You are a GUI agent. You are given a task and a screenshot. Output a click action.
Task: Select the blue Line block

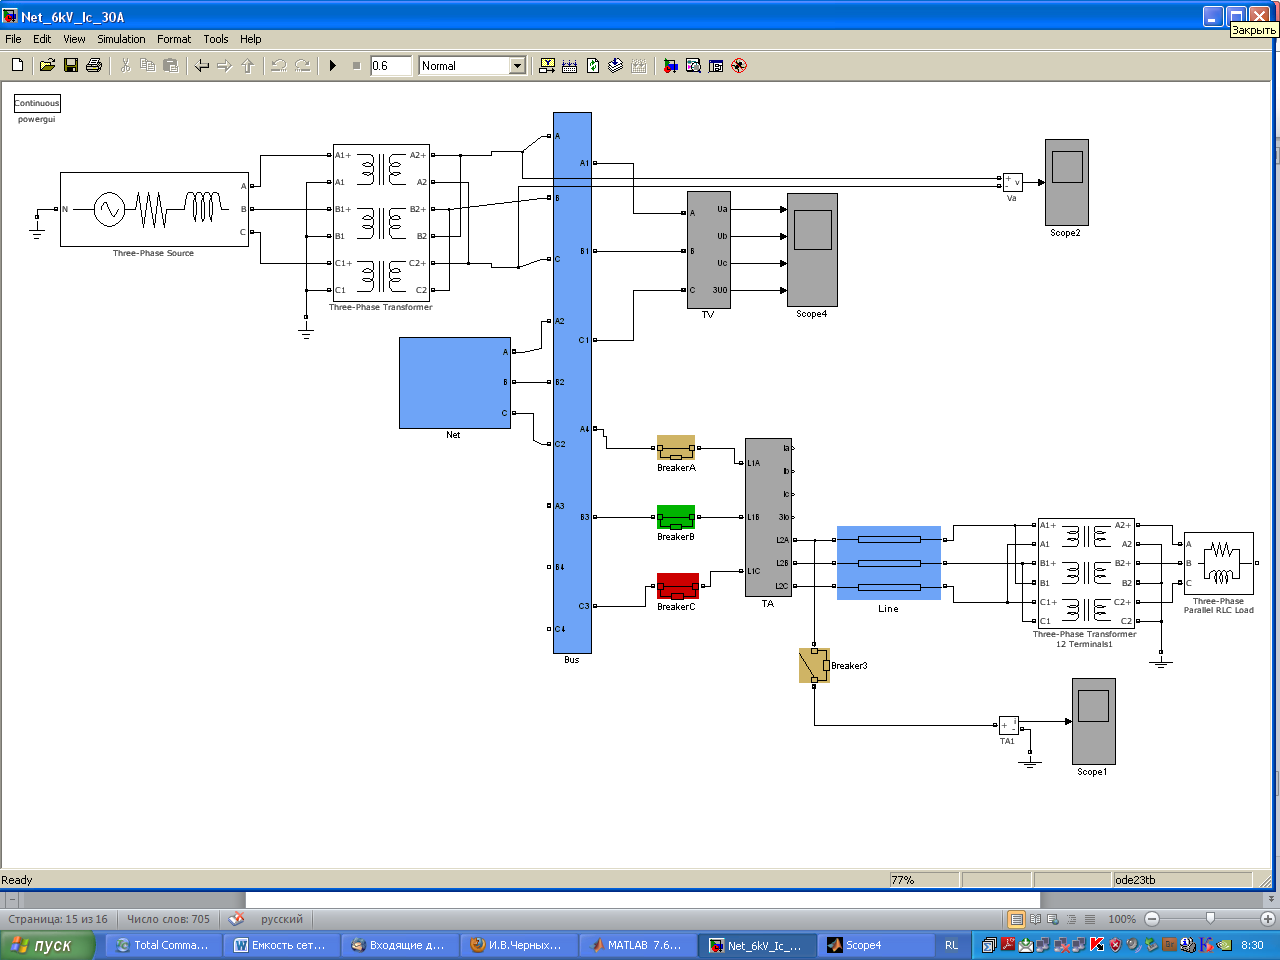pyautogui.click(x=889, y=563)
